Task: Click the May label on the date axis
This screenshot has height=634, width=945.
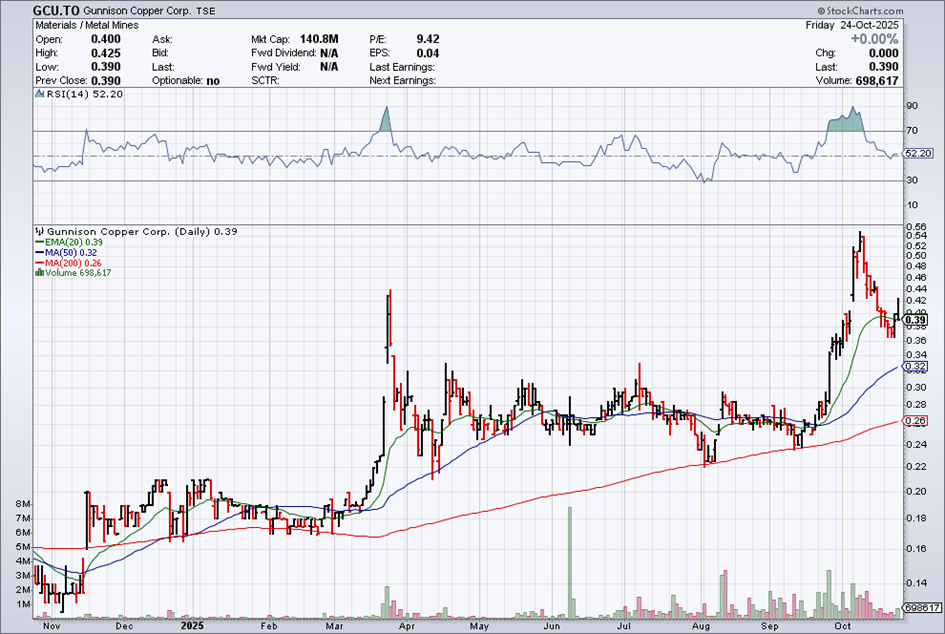Action: click(x=479, y=626)
